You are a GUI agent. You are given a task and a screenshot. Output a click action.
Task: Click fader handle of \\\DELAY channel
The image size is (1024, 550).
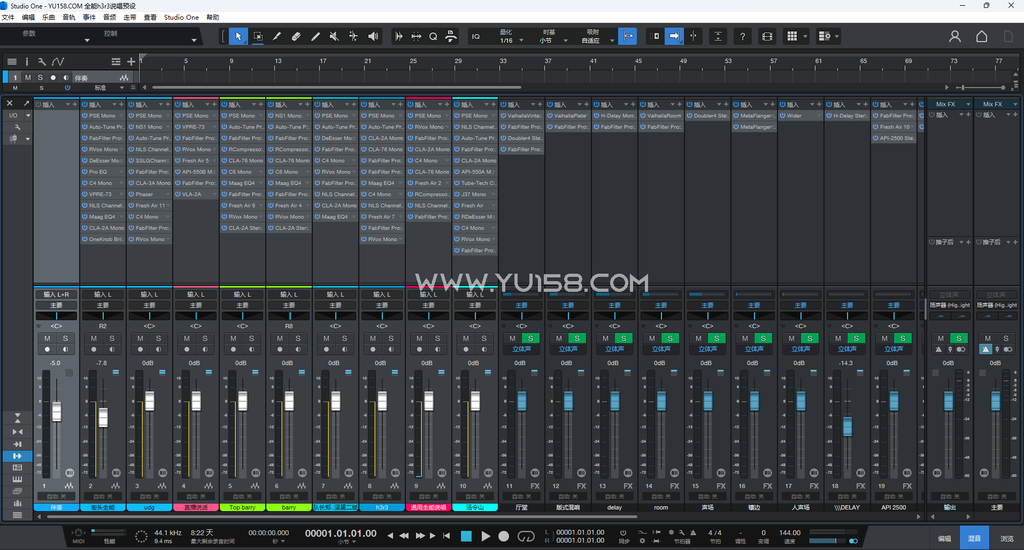(x=847, y=426)
